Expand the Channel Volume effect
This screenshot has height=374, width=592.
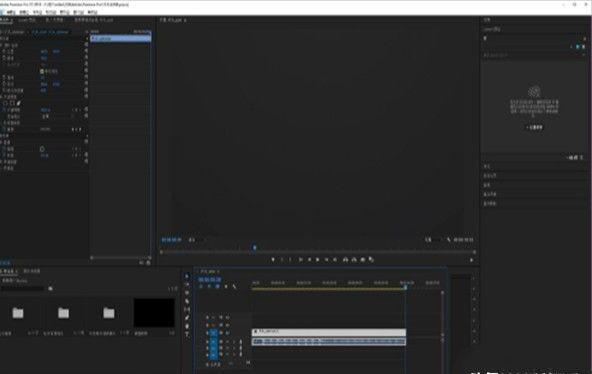tap(2, 162)
